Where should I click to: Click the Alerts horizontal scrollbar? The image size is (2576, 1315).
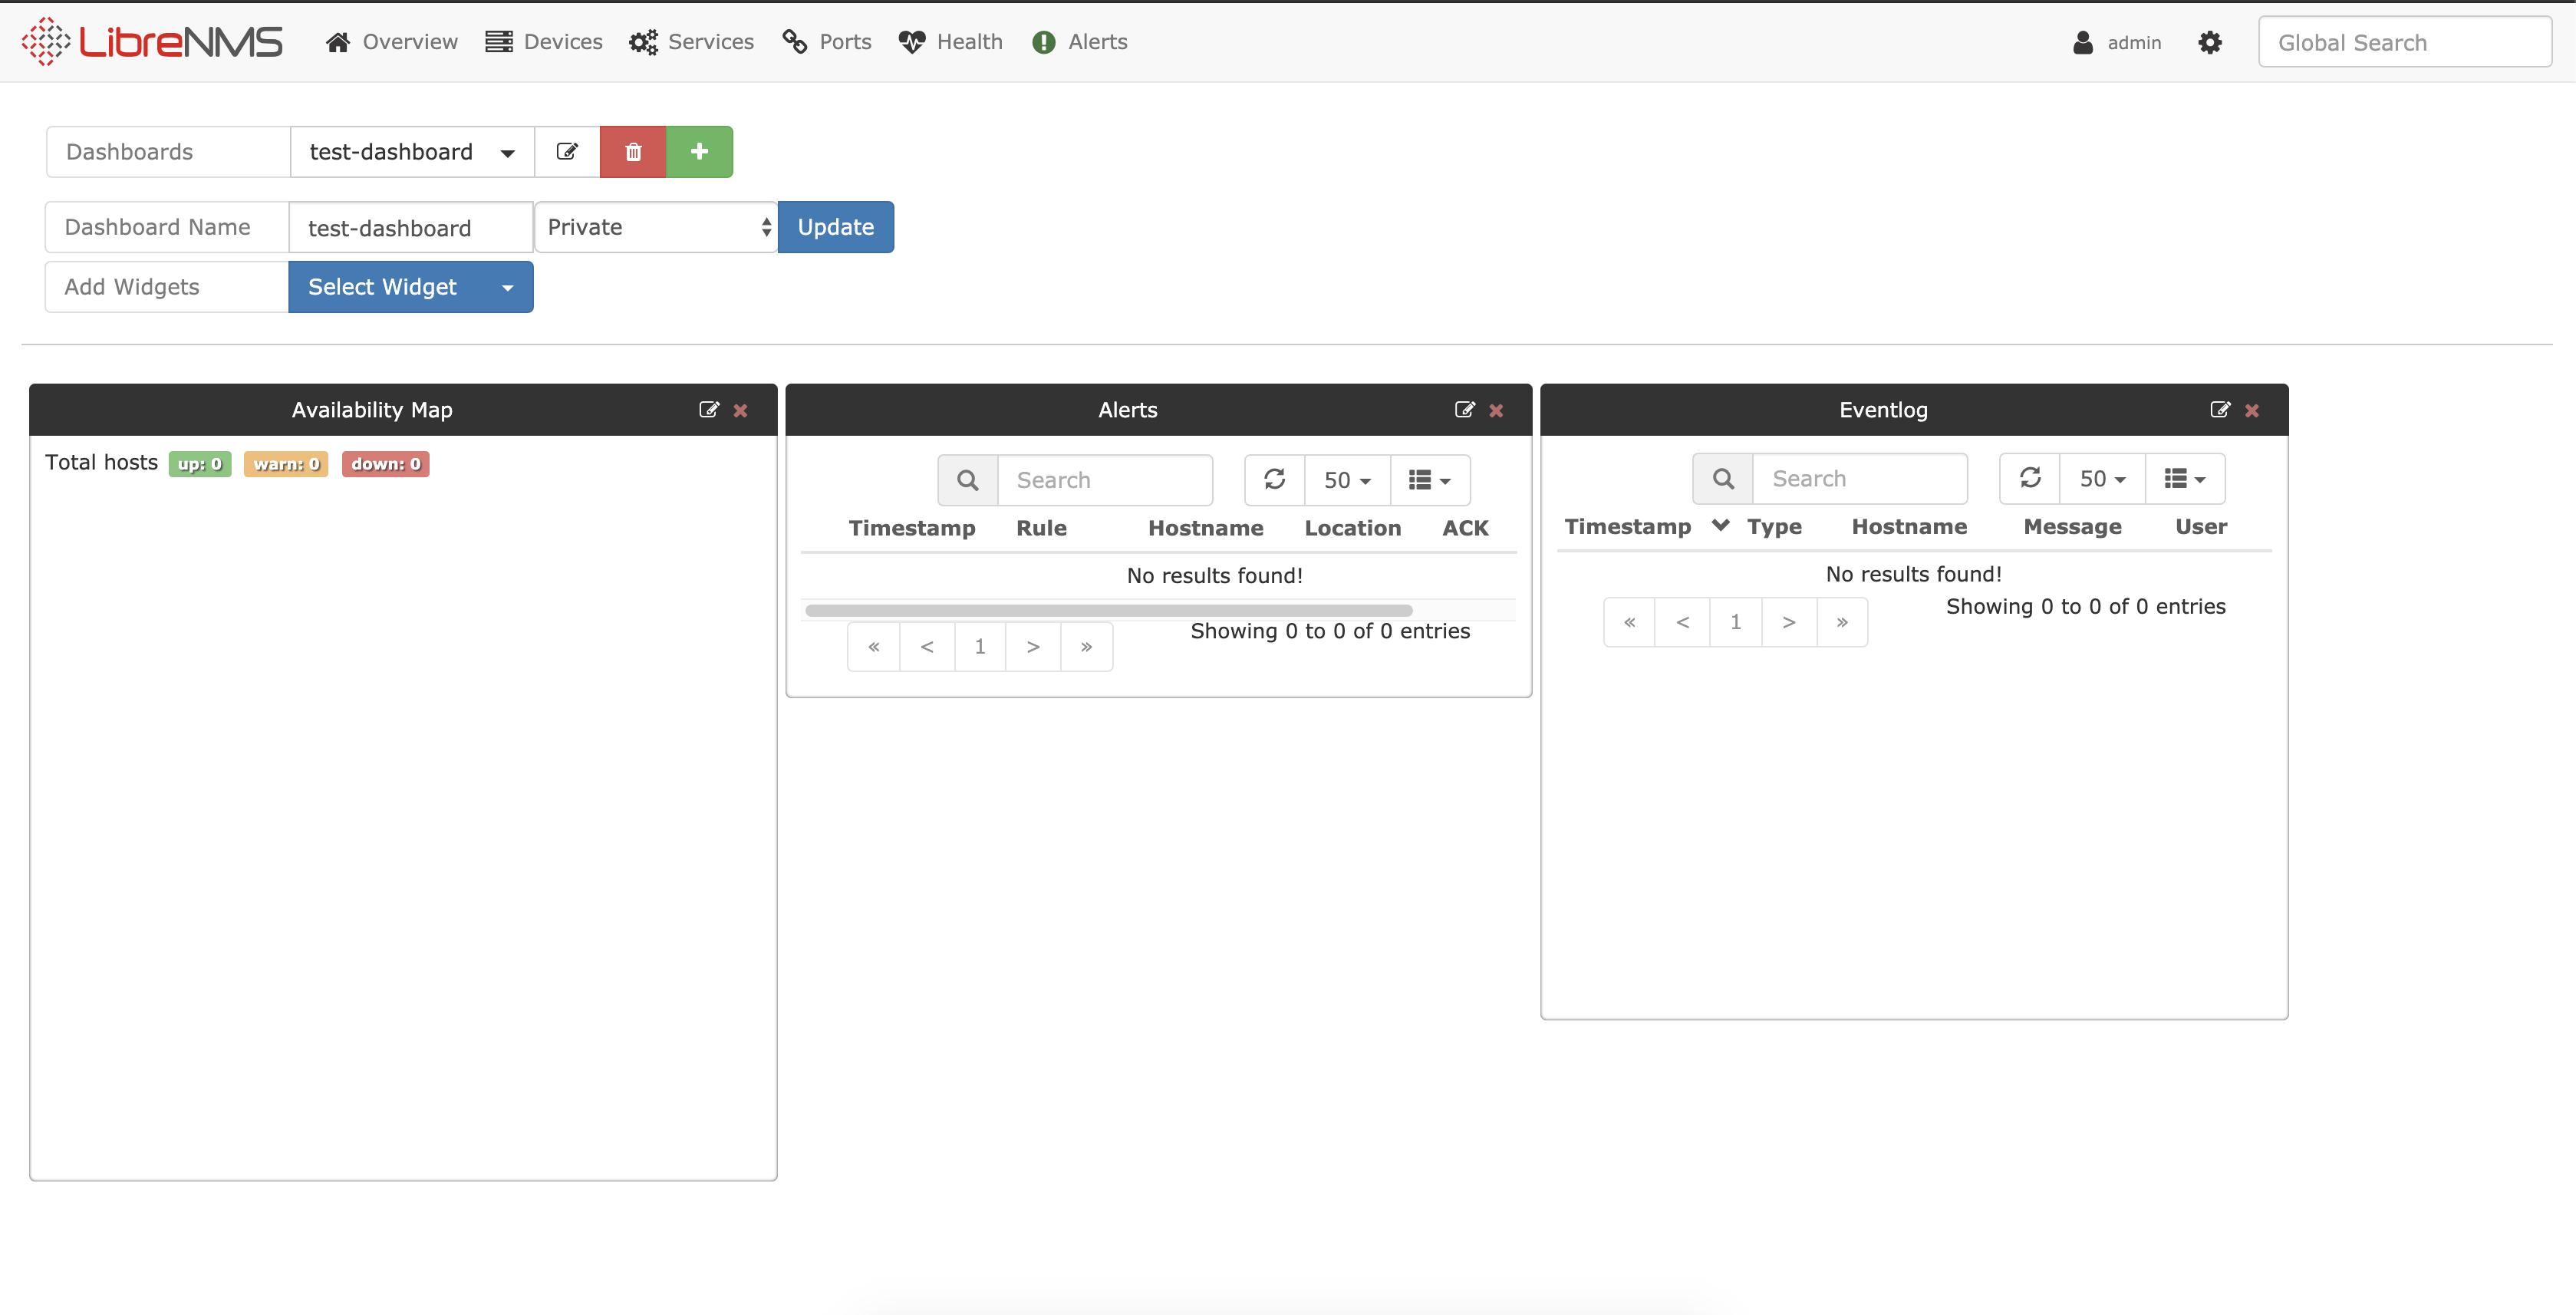click(1108, 610)
